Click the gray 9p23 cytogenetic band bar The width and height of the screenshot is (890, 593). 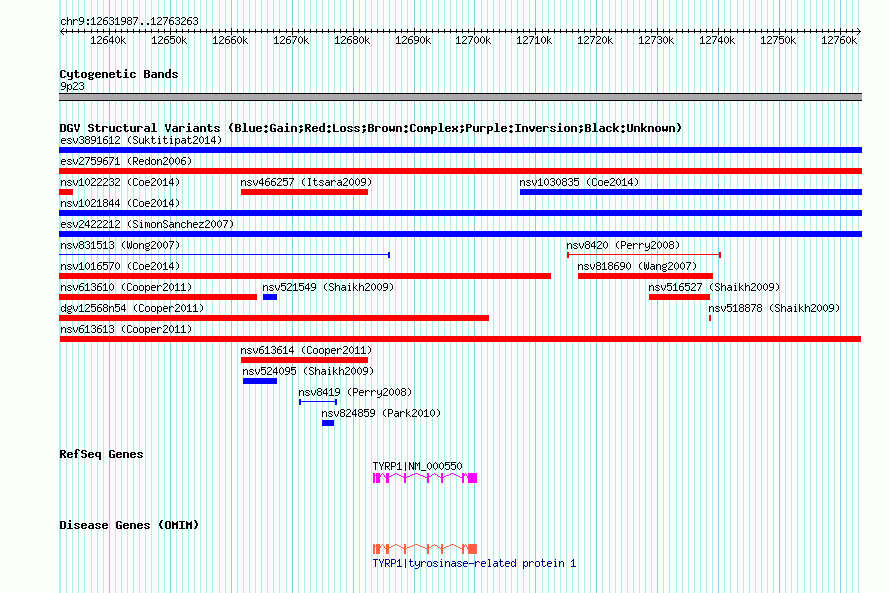(x=460, y=97)
